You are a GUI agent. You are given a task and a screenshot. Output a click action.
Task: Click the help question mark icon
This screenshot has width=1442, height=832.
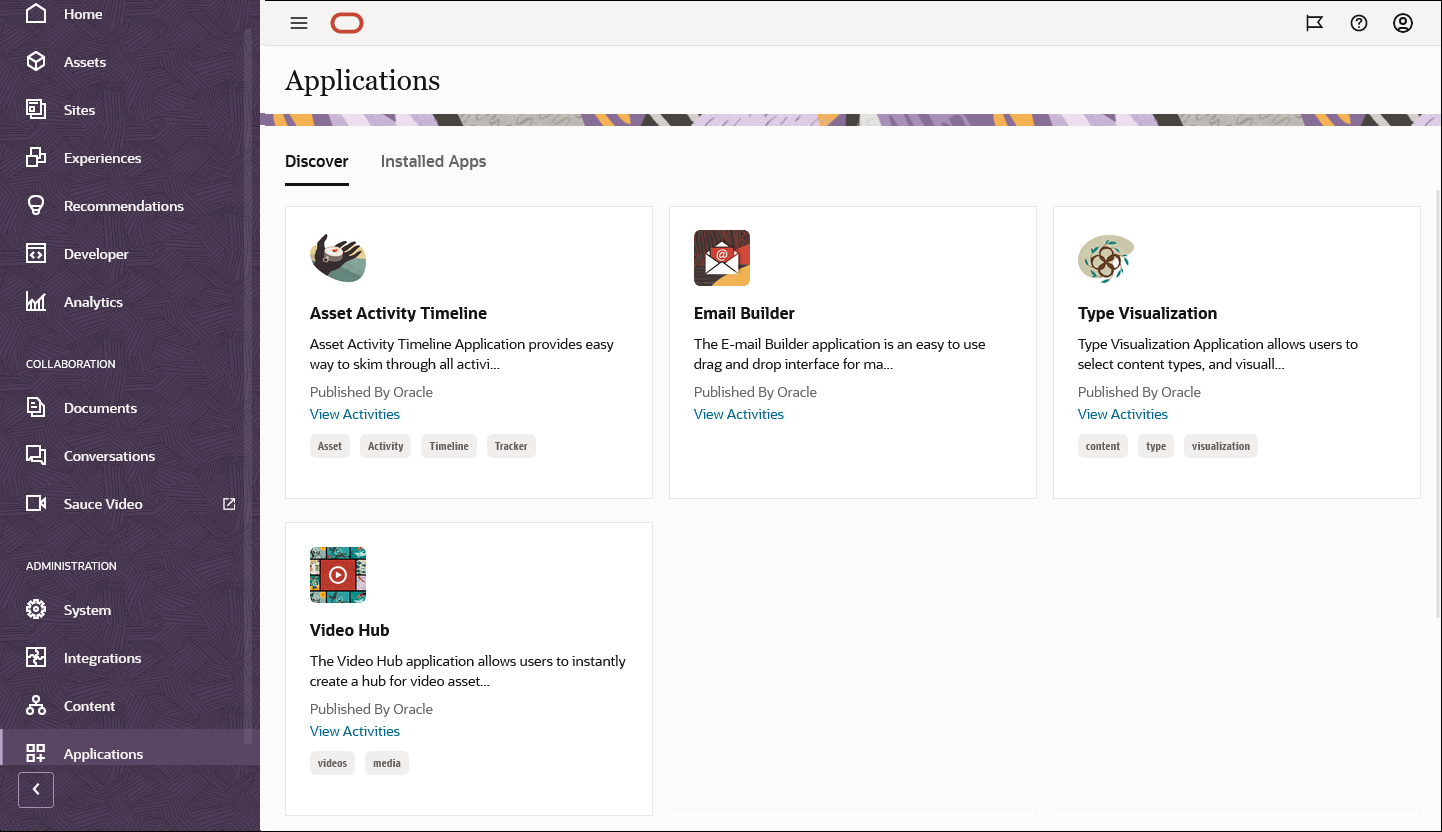(x=1358, y=23)
